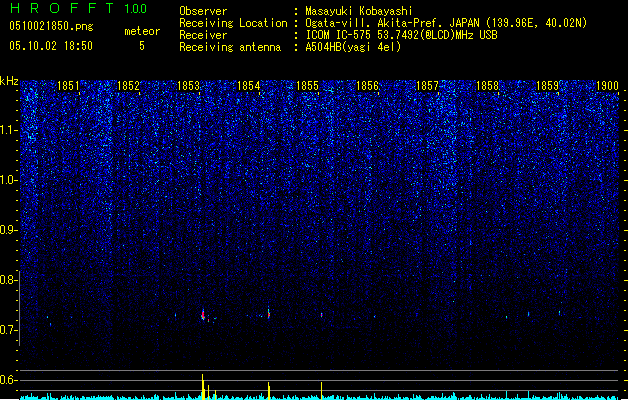
Task: Click the 1852 time marker
Action: [x=128, y=85]
